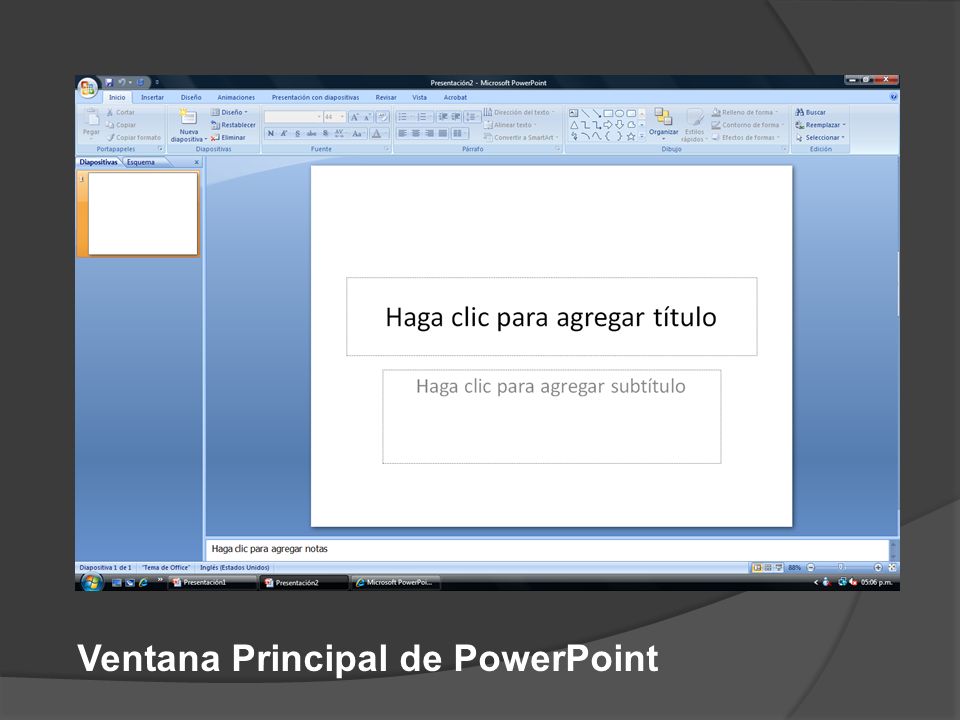Viewport: 960px width, 720px height.
Task: Click the Cortar scissors button
Action: (x=121, y=113)
